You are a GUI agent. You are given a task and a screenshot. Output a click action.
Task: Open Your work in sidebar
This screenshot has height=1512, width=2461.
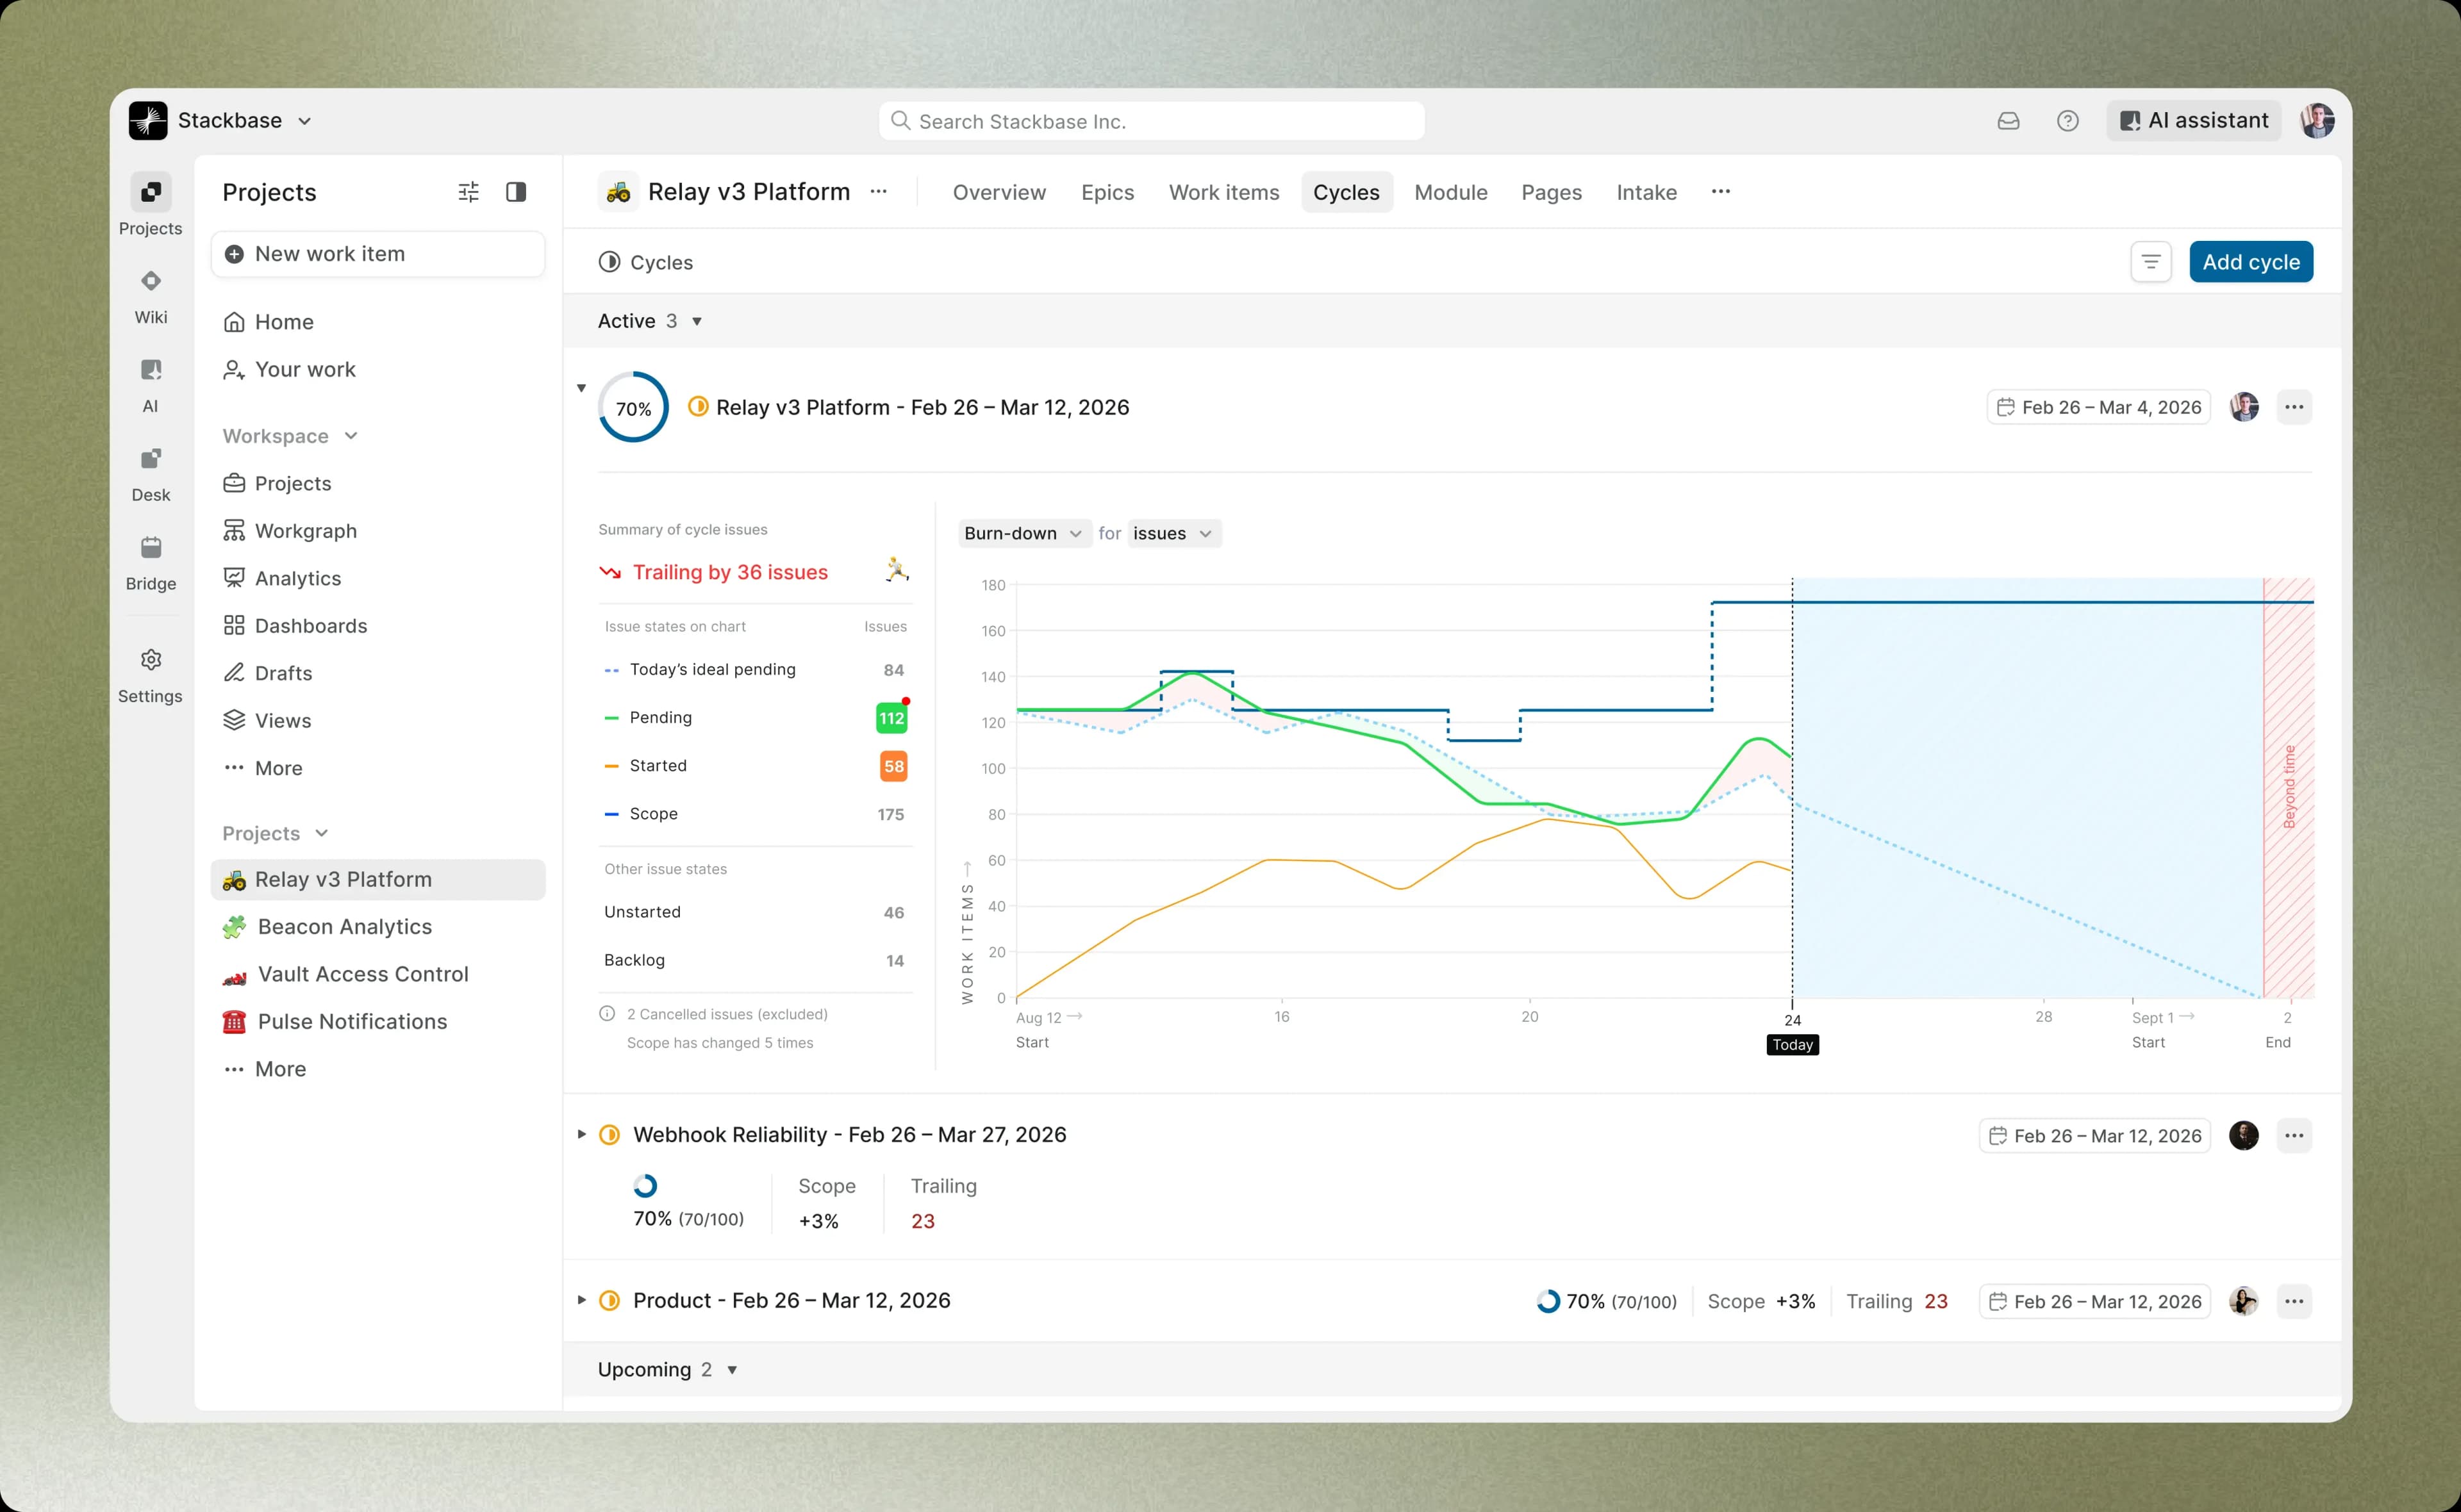click(378, 370)
